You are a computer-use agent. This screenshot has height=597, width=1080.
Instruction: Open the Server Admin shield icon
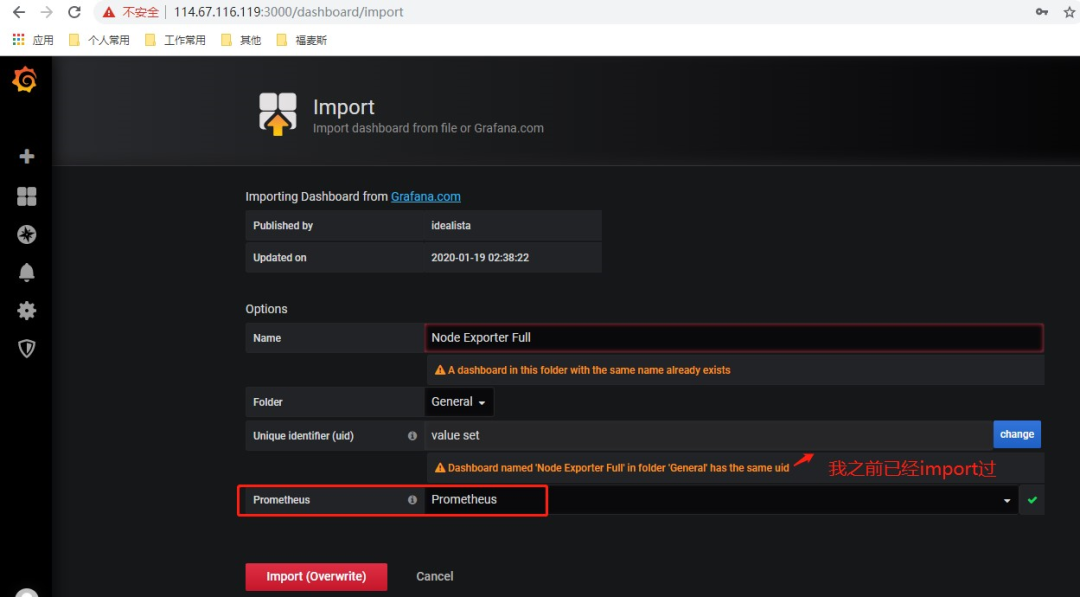[x=26, y=348]
